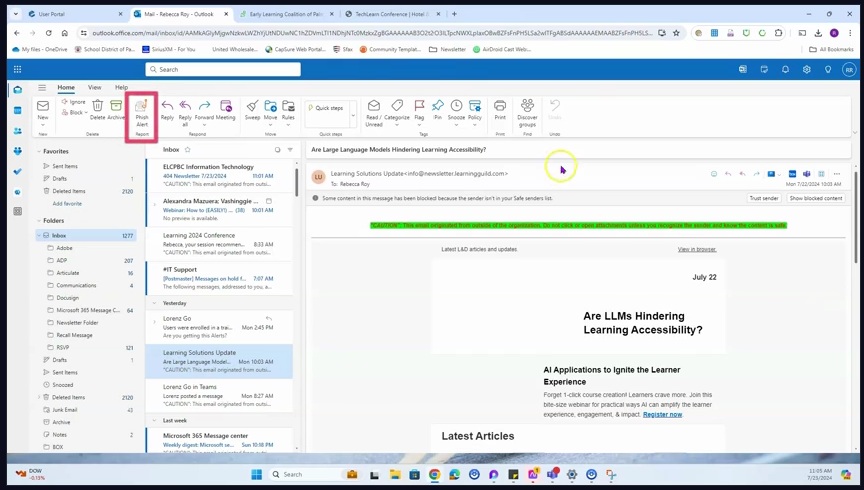This screenshot has height=490, width=864.
Task: Expand the Deleted Items folder chevron
Action: tap(39, 397)
